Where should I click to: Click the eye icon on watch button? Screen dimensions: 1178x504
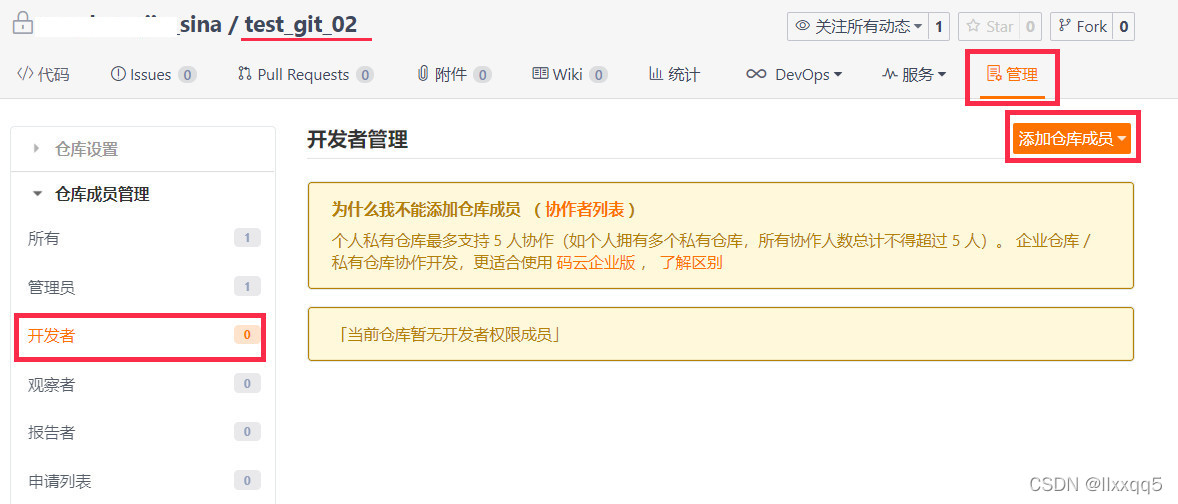(803, 26)
